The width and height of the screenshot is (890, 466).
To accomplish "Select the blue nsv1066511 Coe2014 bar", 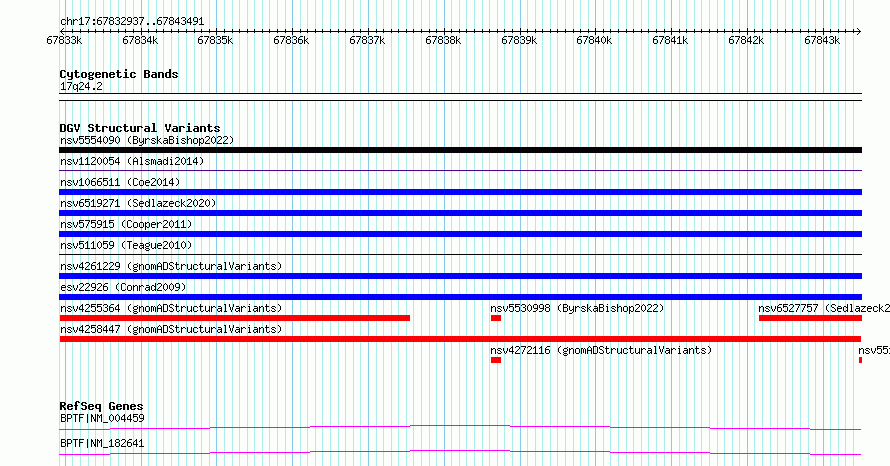I will click(x=460, y=192).
